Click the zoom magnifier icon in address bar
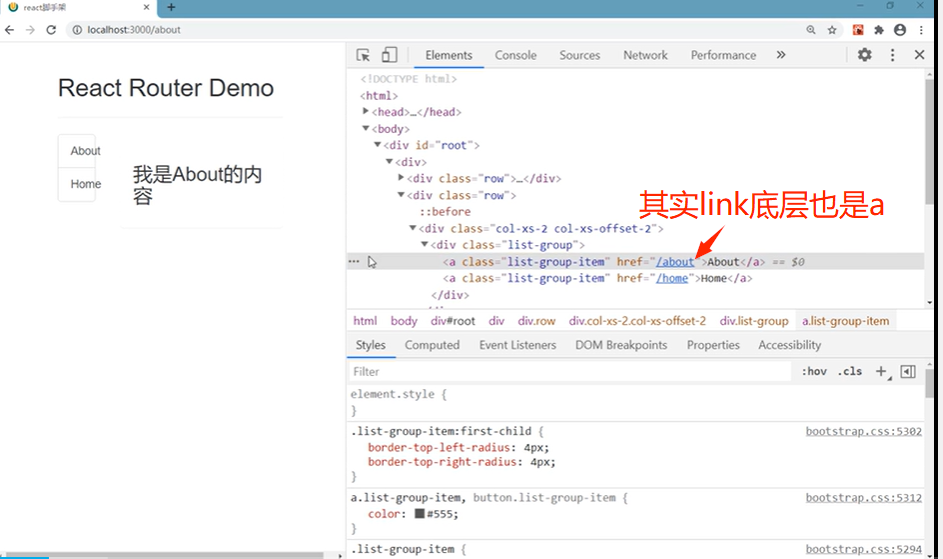Image resolution: width=943 pixels, height=559 pixels. coord(811,29)
